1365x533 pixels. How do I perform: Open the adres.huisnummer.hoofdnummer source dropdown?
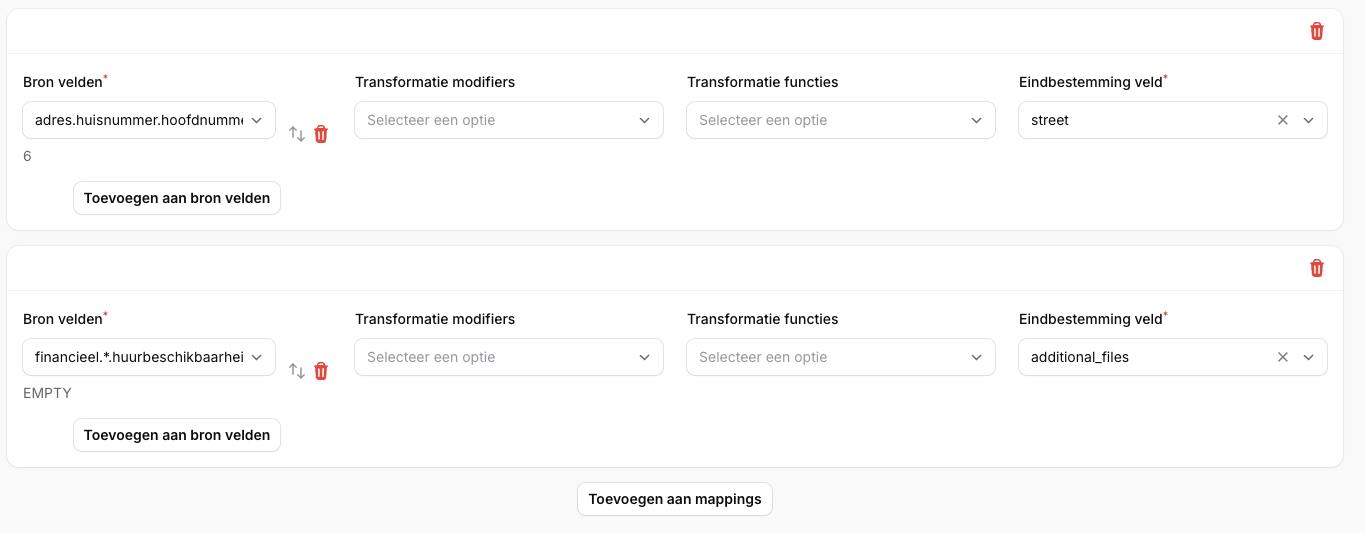coord(149,120)
